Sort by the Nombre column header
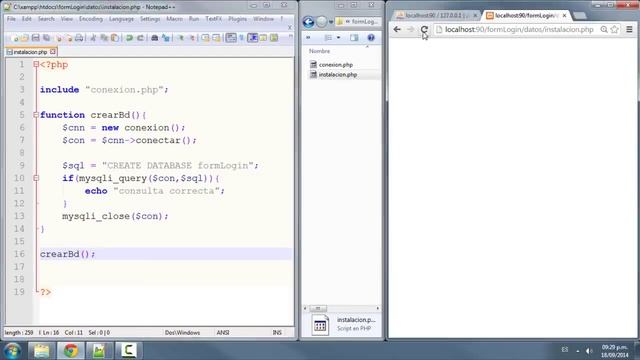Viewport: 640px width, 360px height. coord(320,51)
